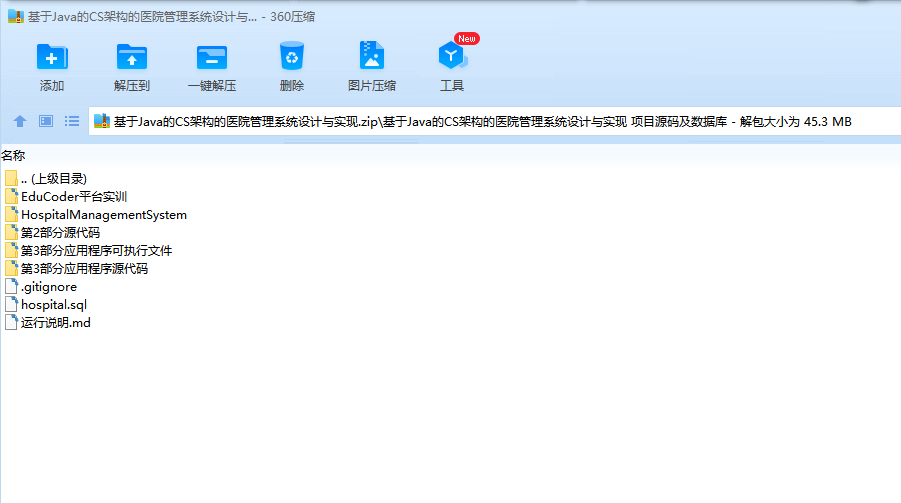The image size is (901, 503).
Task: Click the archive path address field
Action: point(495,121)
